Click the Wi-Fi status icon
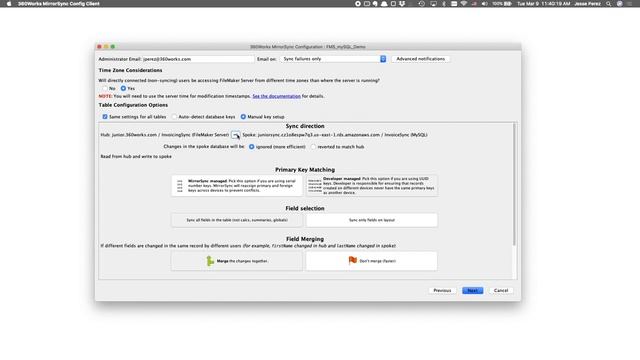This screenshot has width=640, height=360. [464, 4]
